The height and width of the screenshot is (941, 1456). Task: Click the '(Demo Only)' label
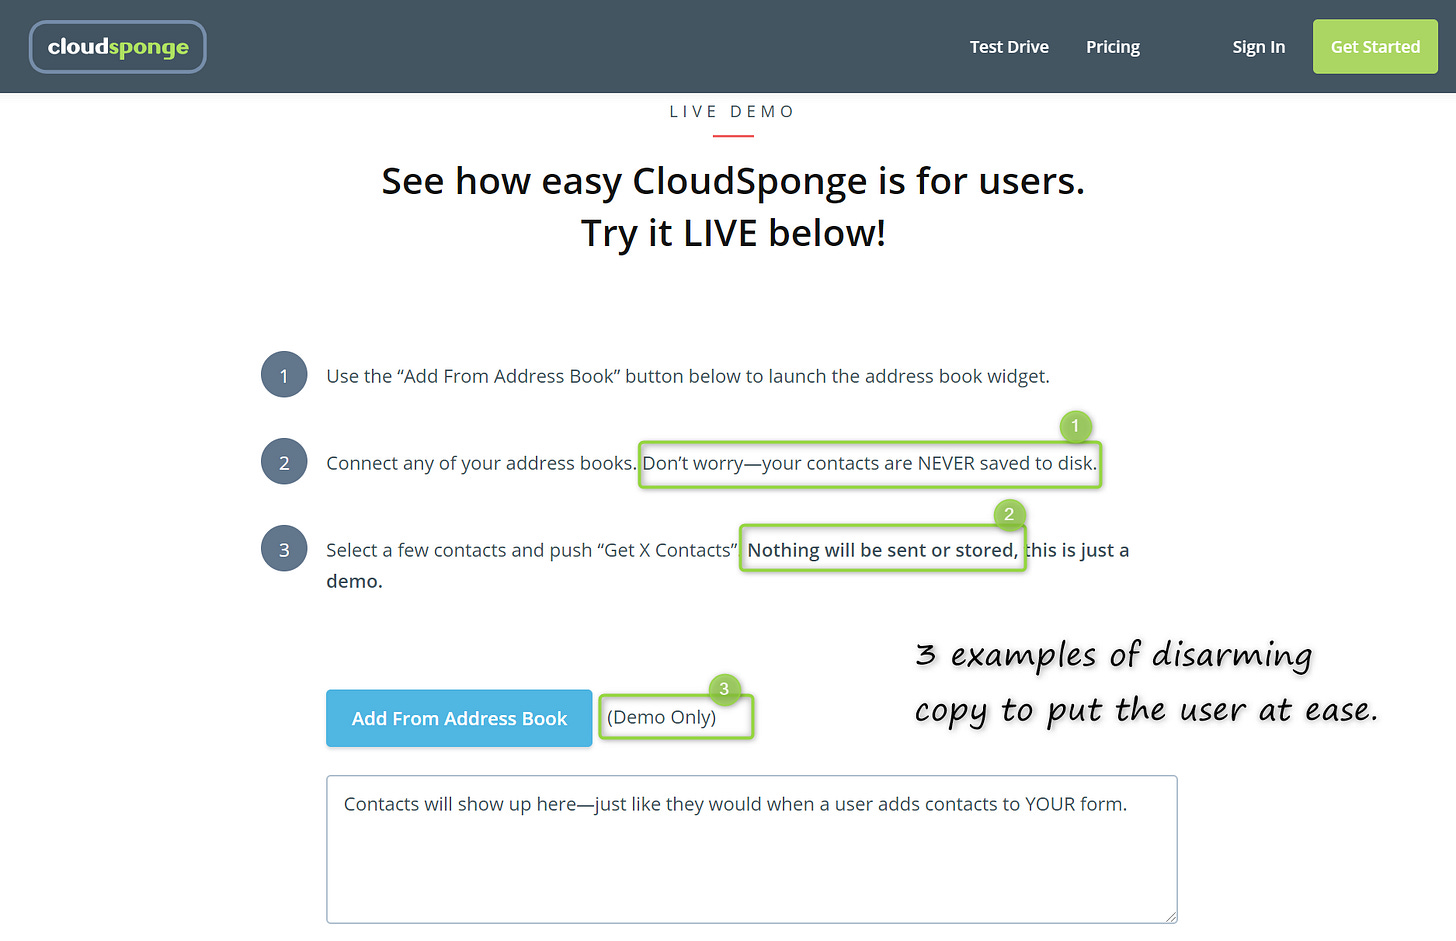(661, 717)
